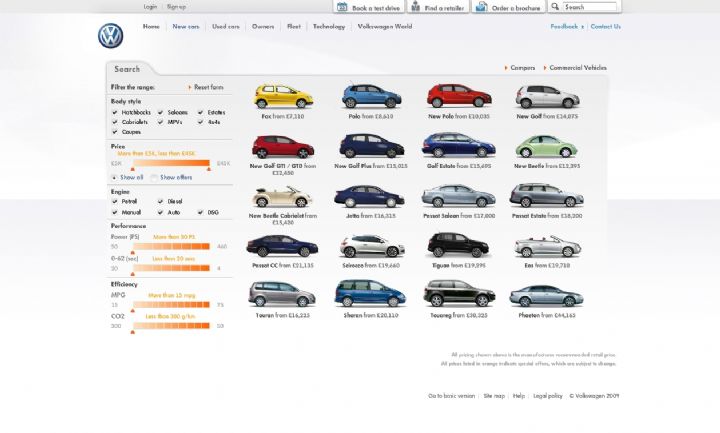Select the Passat Estate car image

pos(546,195)
